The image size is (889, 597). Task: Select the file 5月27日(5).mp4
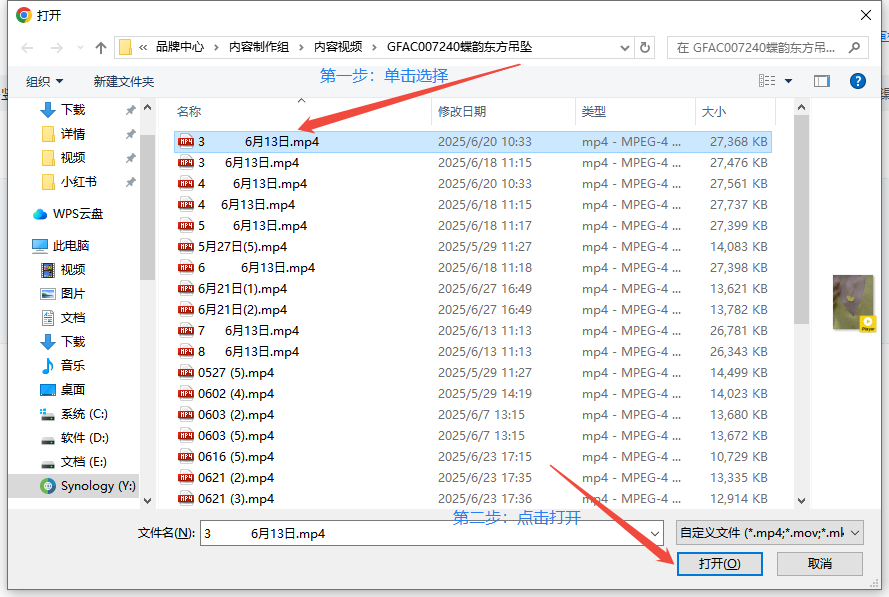click(242, 246)
